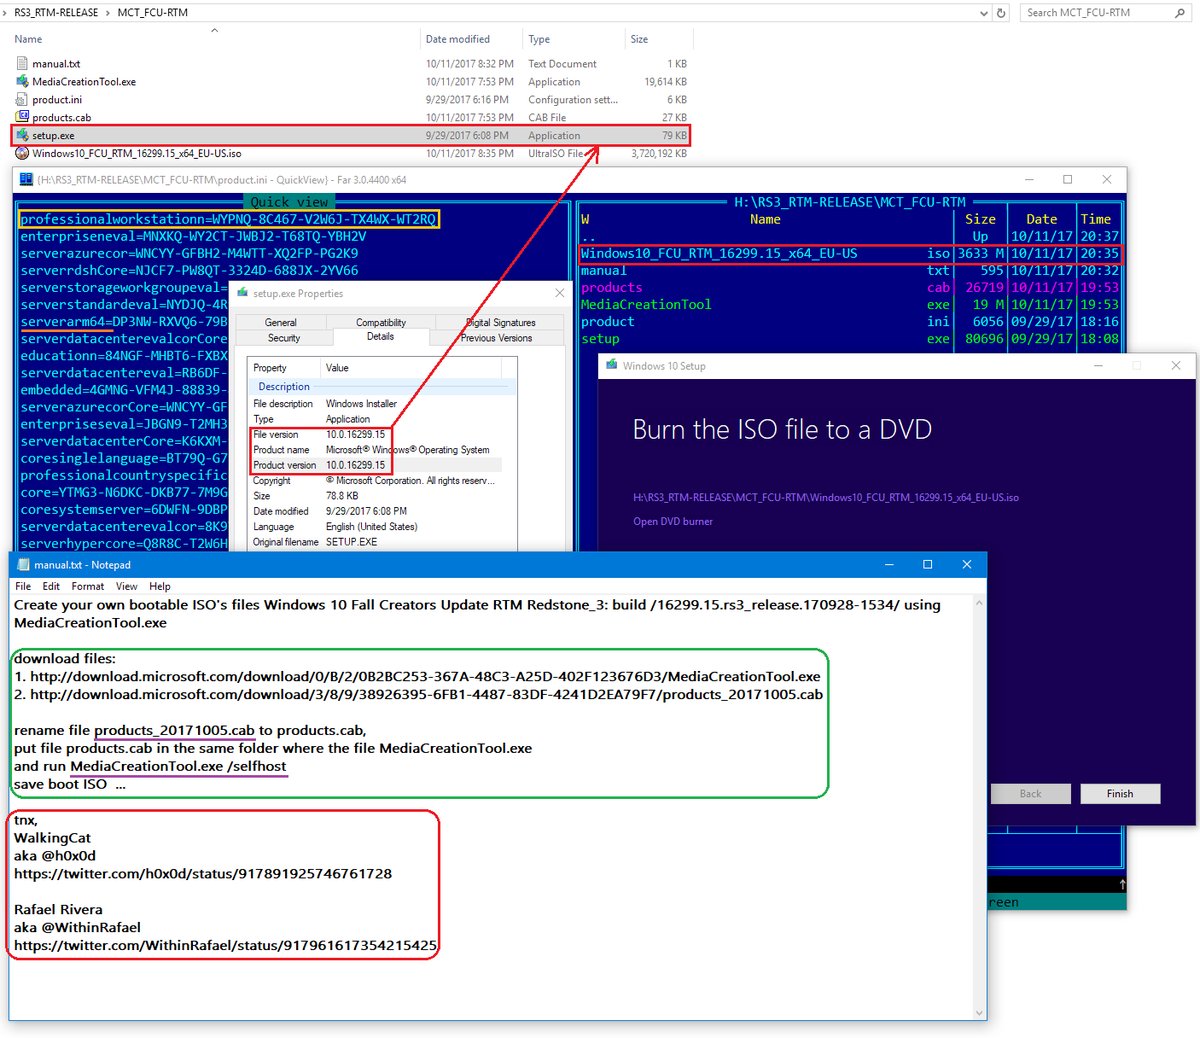
Task: Click the search magnifier icon in Explorer
Action: [x=1180, y=13]
